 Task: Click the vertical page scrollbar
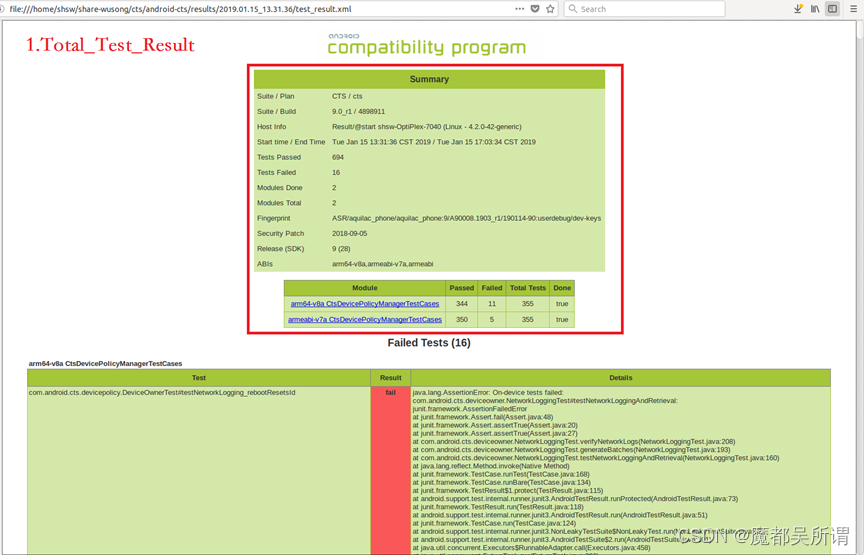point(860,287)
